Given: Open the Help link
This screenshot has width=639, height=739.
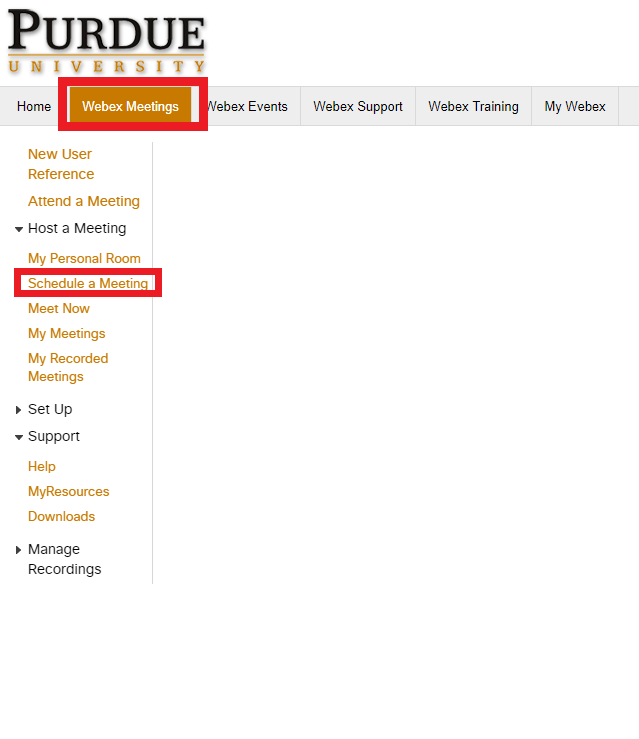Looking at the screenshot, I should click(x=42, y=466).
